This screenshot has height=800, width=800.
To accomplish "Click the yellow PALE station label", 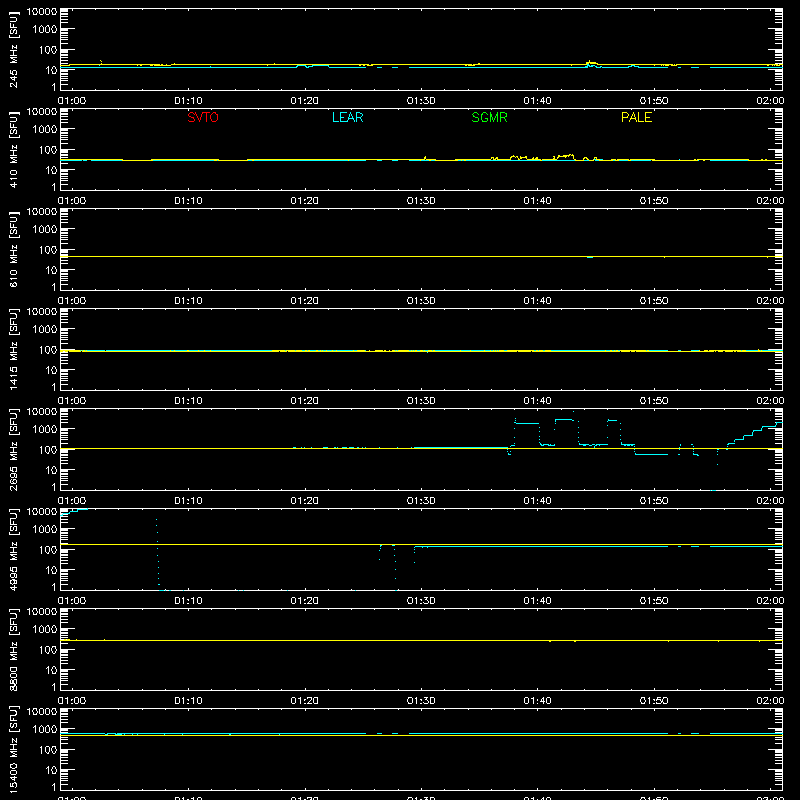I will pyautogui.click(x=636, y=117).
